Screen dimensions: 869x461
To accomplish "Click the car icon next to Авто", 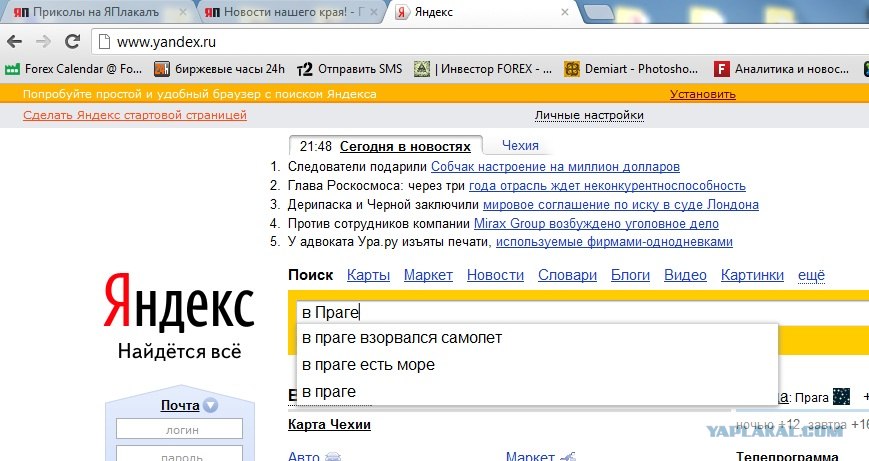I will coord(333,457).
